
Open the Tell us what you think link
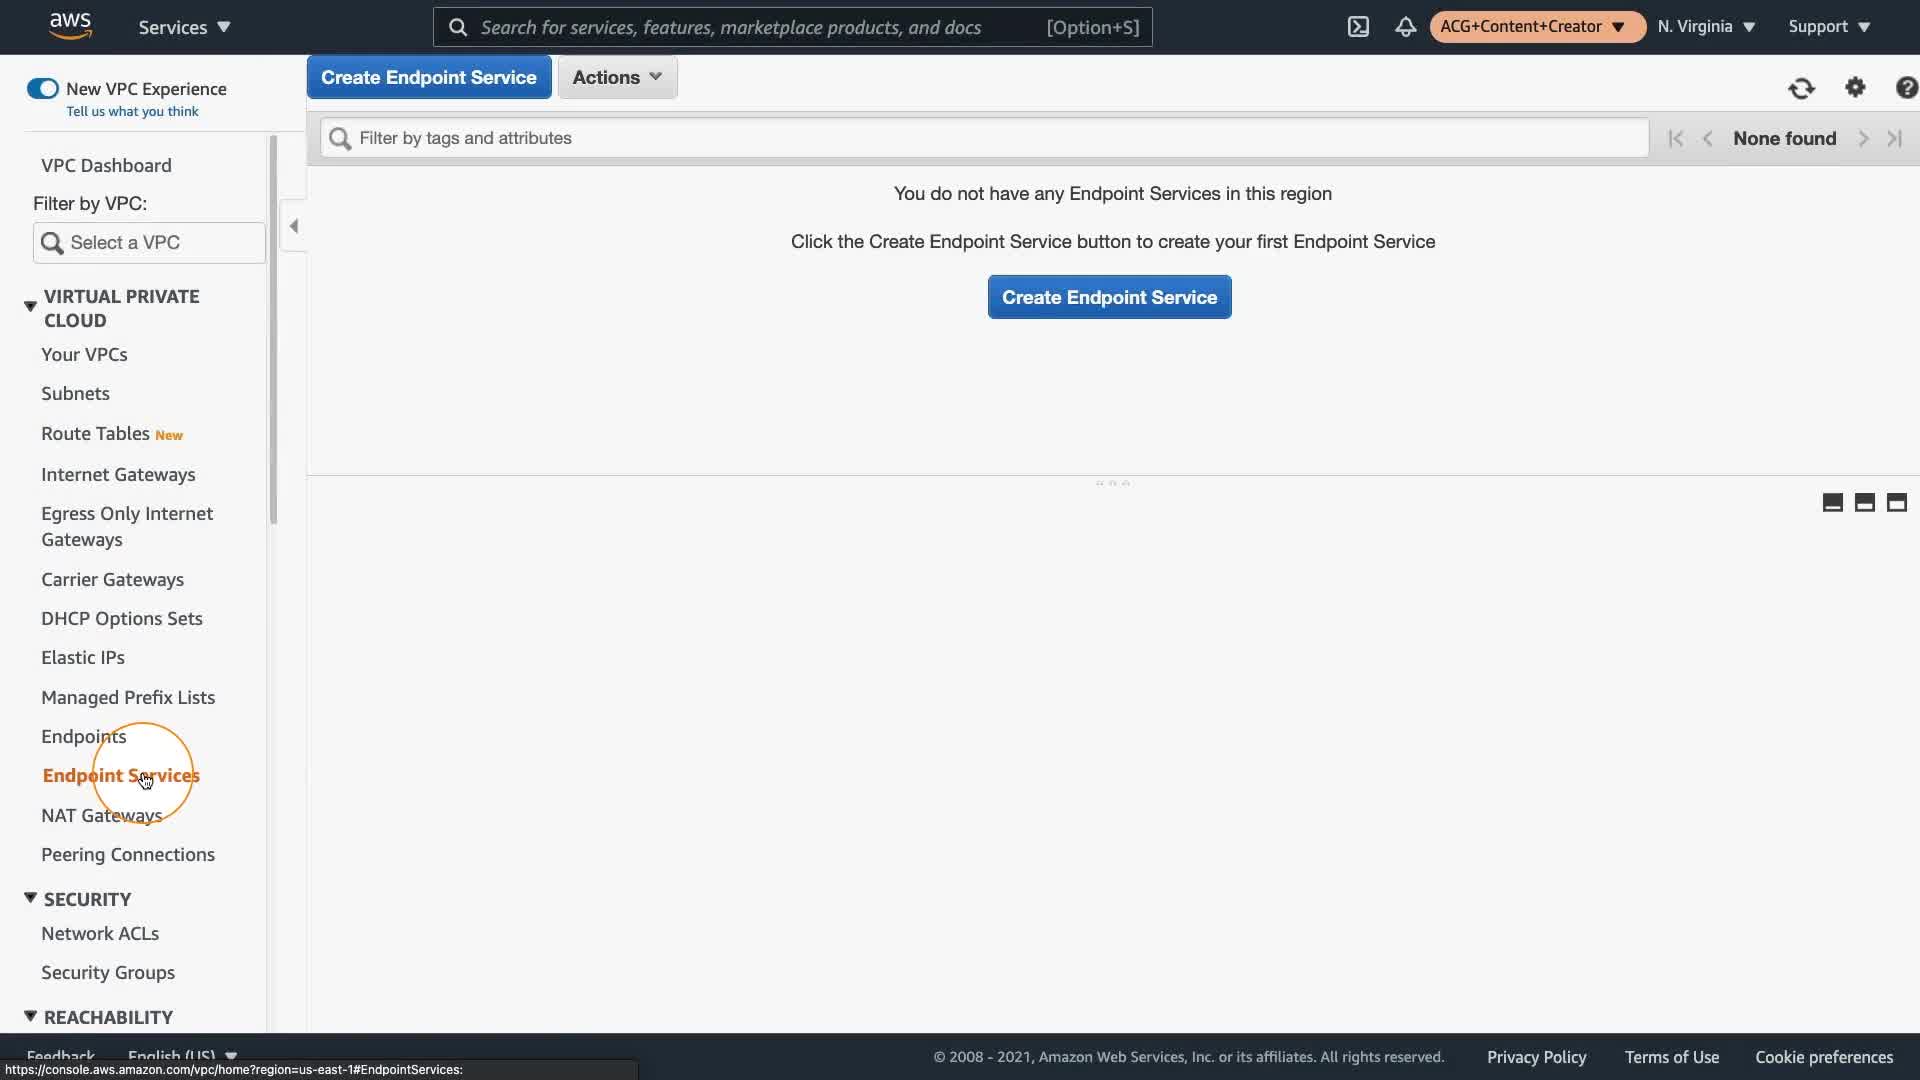pos(132,112)
